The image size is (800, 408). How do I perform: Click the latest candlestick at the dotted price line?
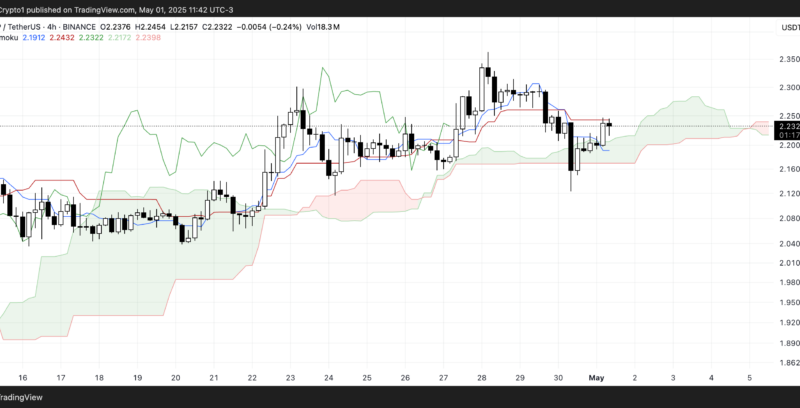click(x=610, y=125)
